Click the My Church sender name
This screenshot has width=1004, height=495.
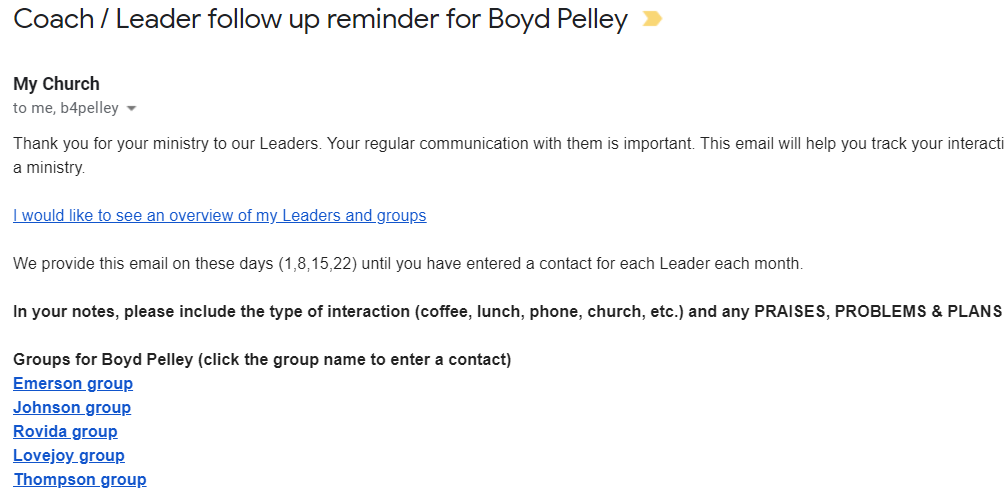(x=56, y=84)
